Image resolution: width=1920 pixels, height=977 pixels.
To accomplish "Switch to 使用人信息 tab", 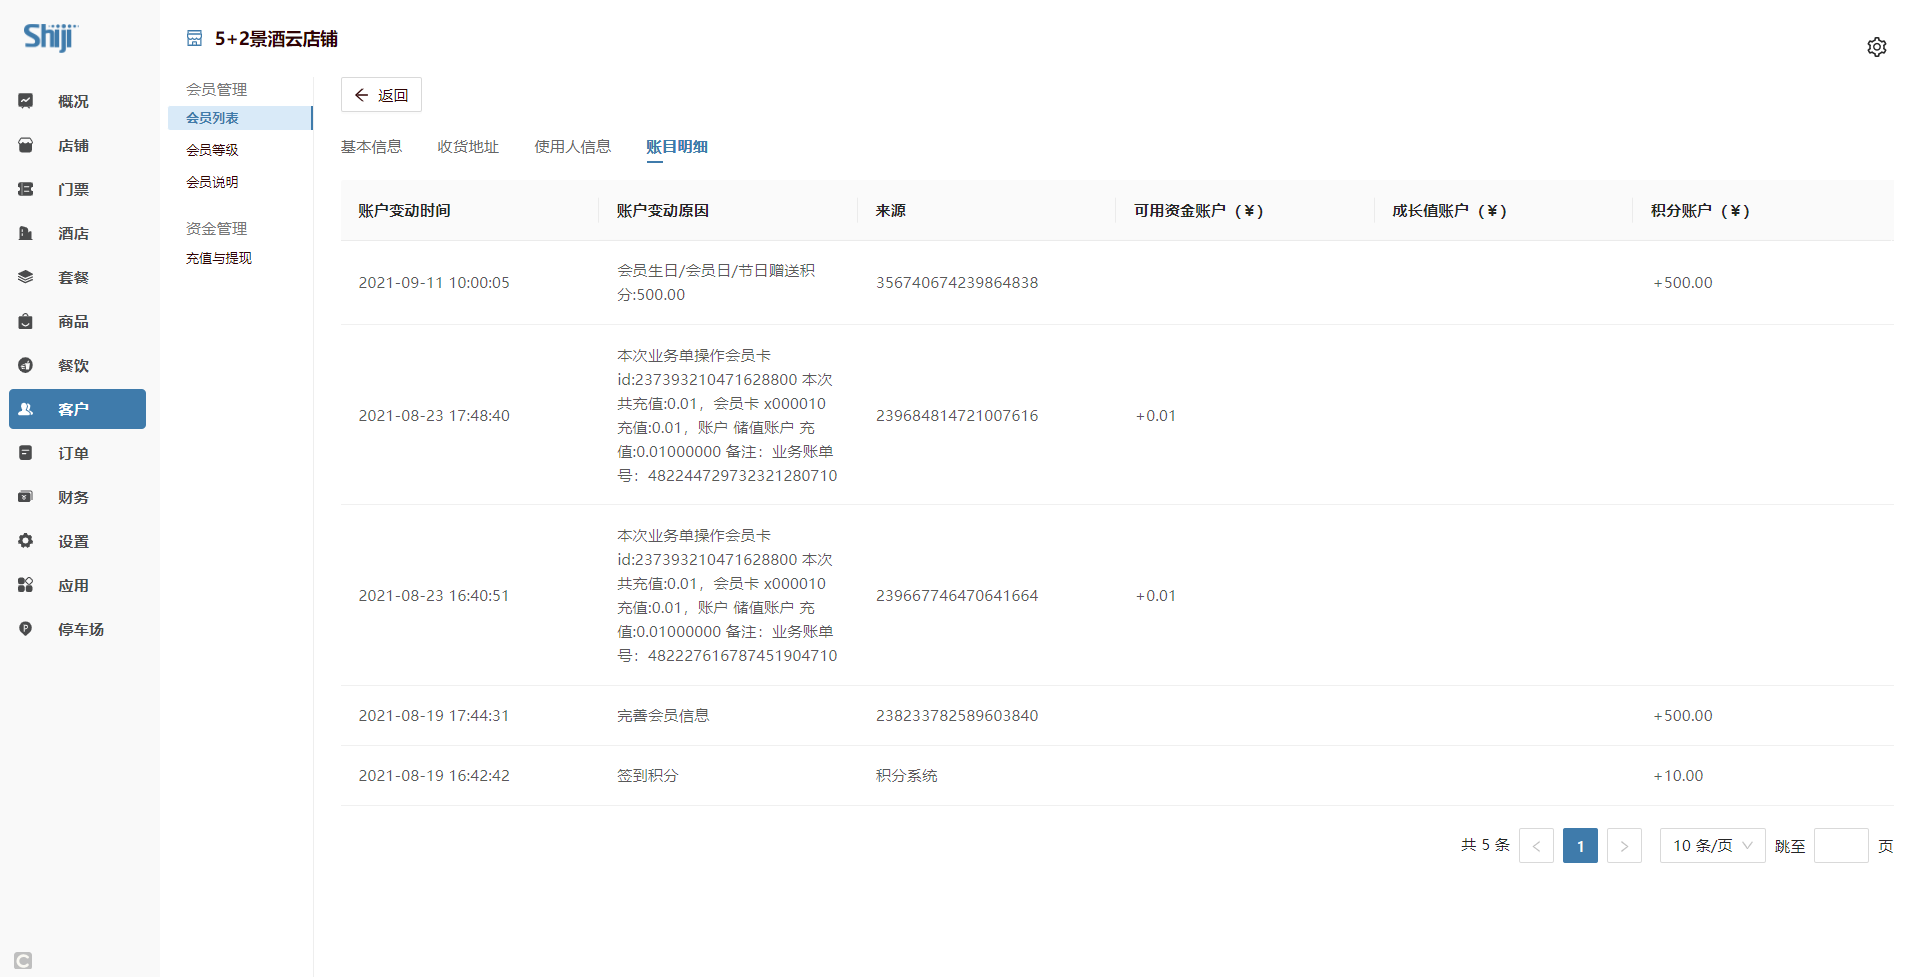I will pos(572,147).
